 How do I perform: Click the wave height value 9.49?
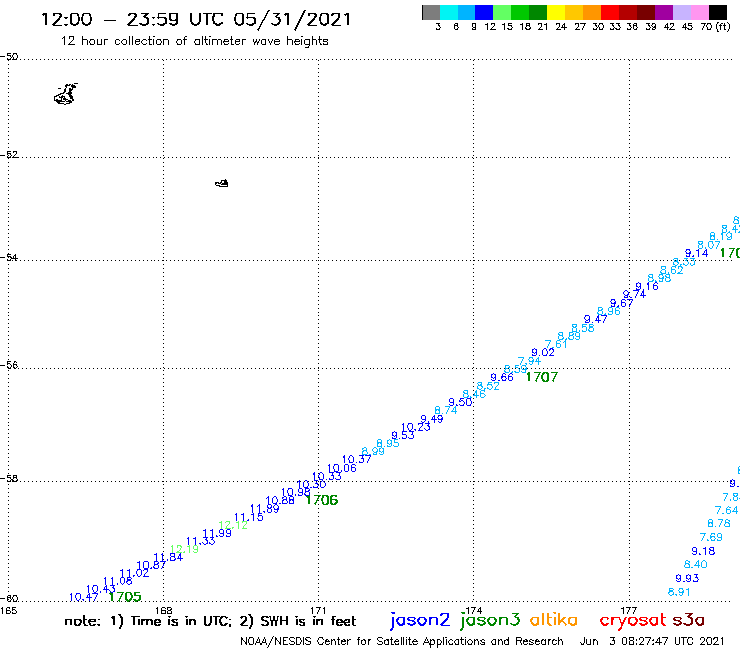click(432, 419)
